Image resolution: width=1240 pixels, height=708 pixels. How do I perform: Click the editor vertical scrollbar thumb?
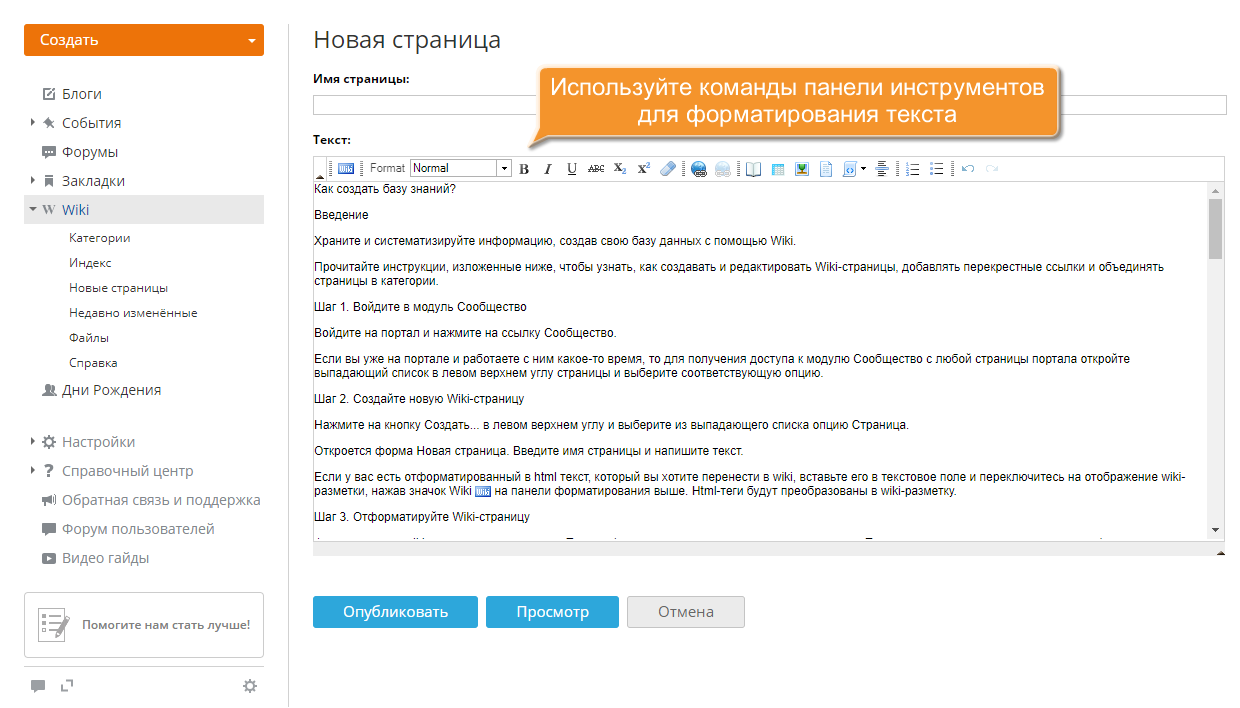tap(1216, 229)
